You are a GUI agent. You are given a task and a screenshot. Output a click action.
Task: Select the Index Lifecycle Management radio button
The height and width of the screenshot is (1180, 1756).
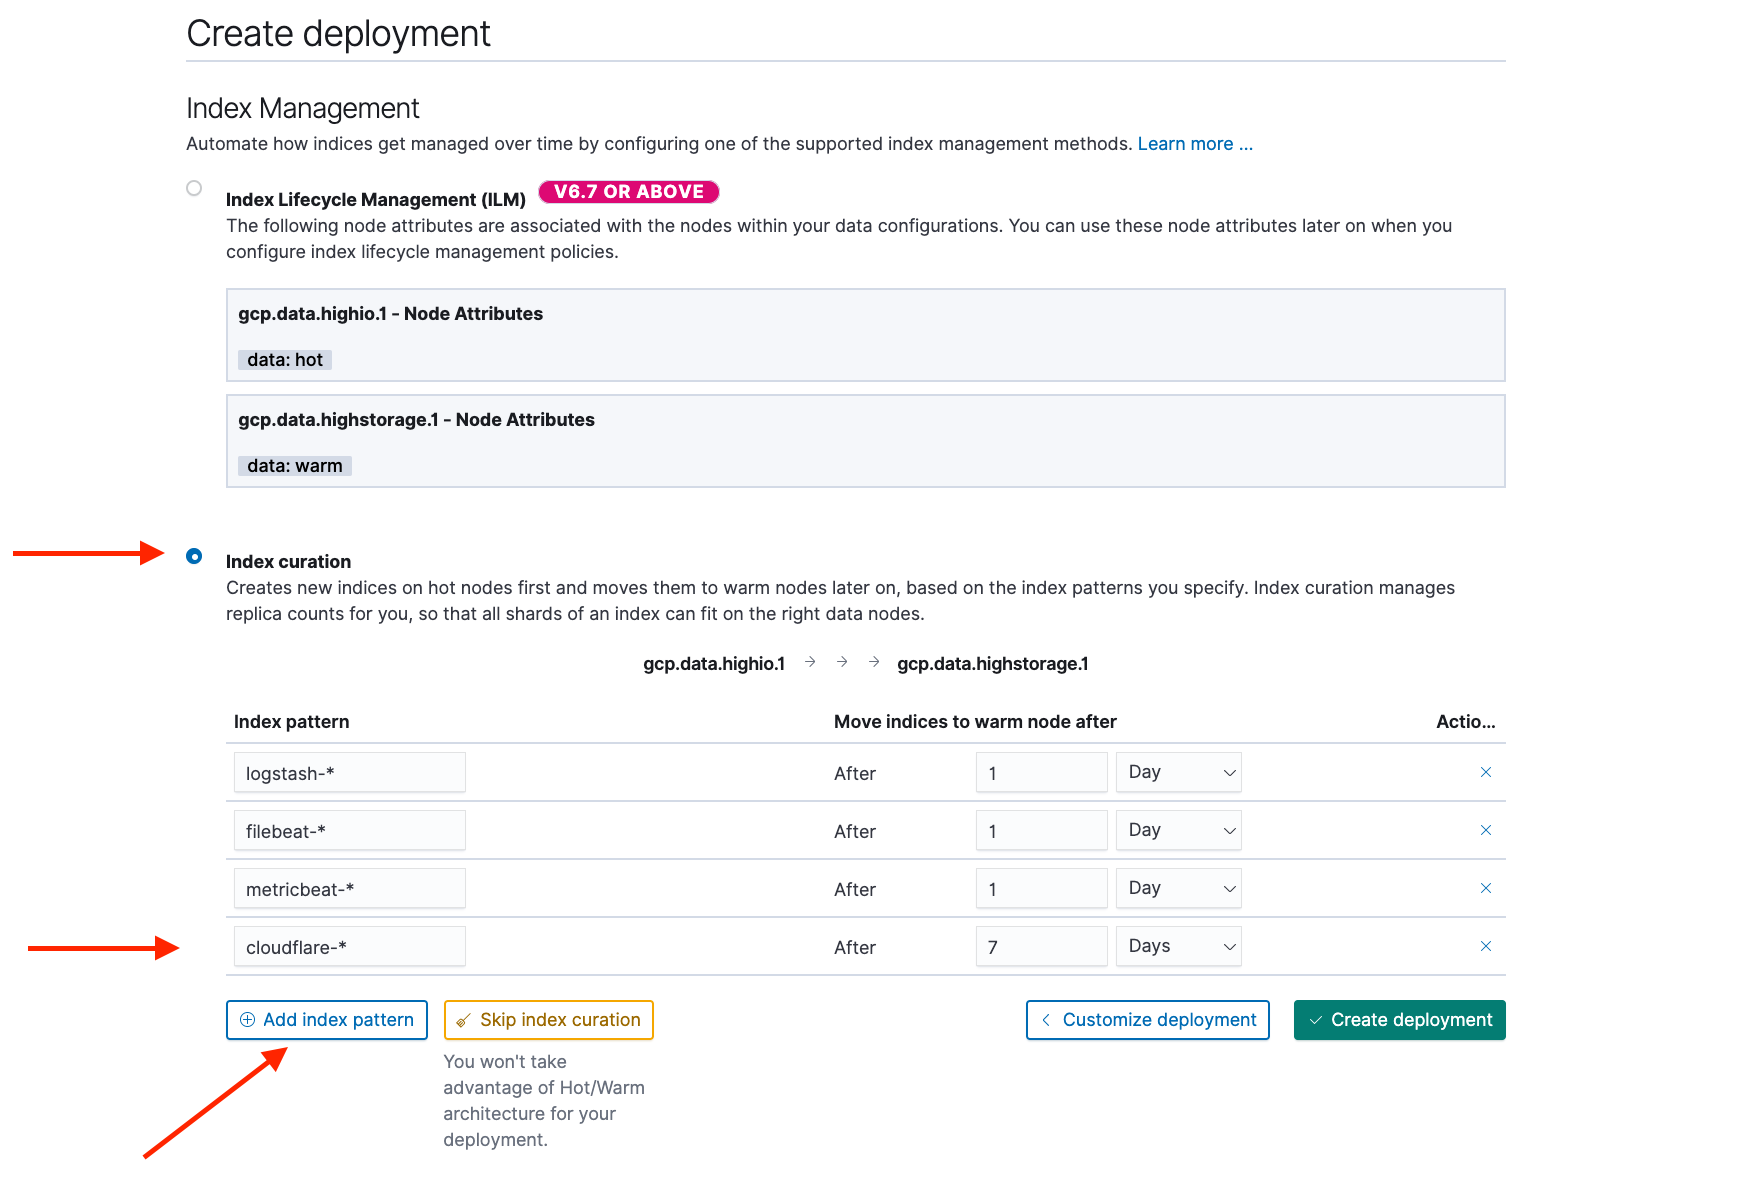(x=194, y=188)
